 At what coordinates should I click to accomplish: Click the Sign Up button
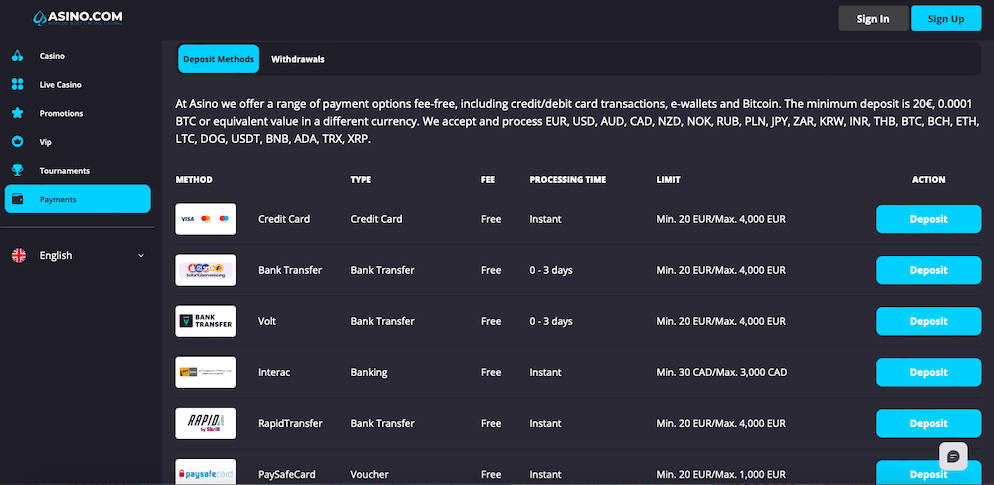(946, 18)
